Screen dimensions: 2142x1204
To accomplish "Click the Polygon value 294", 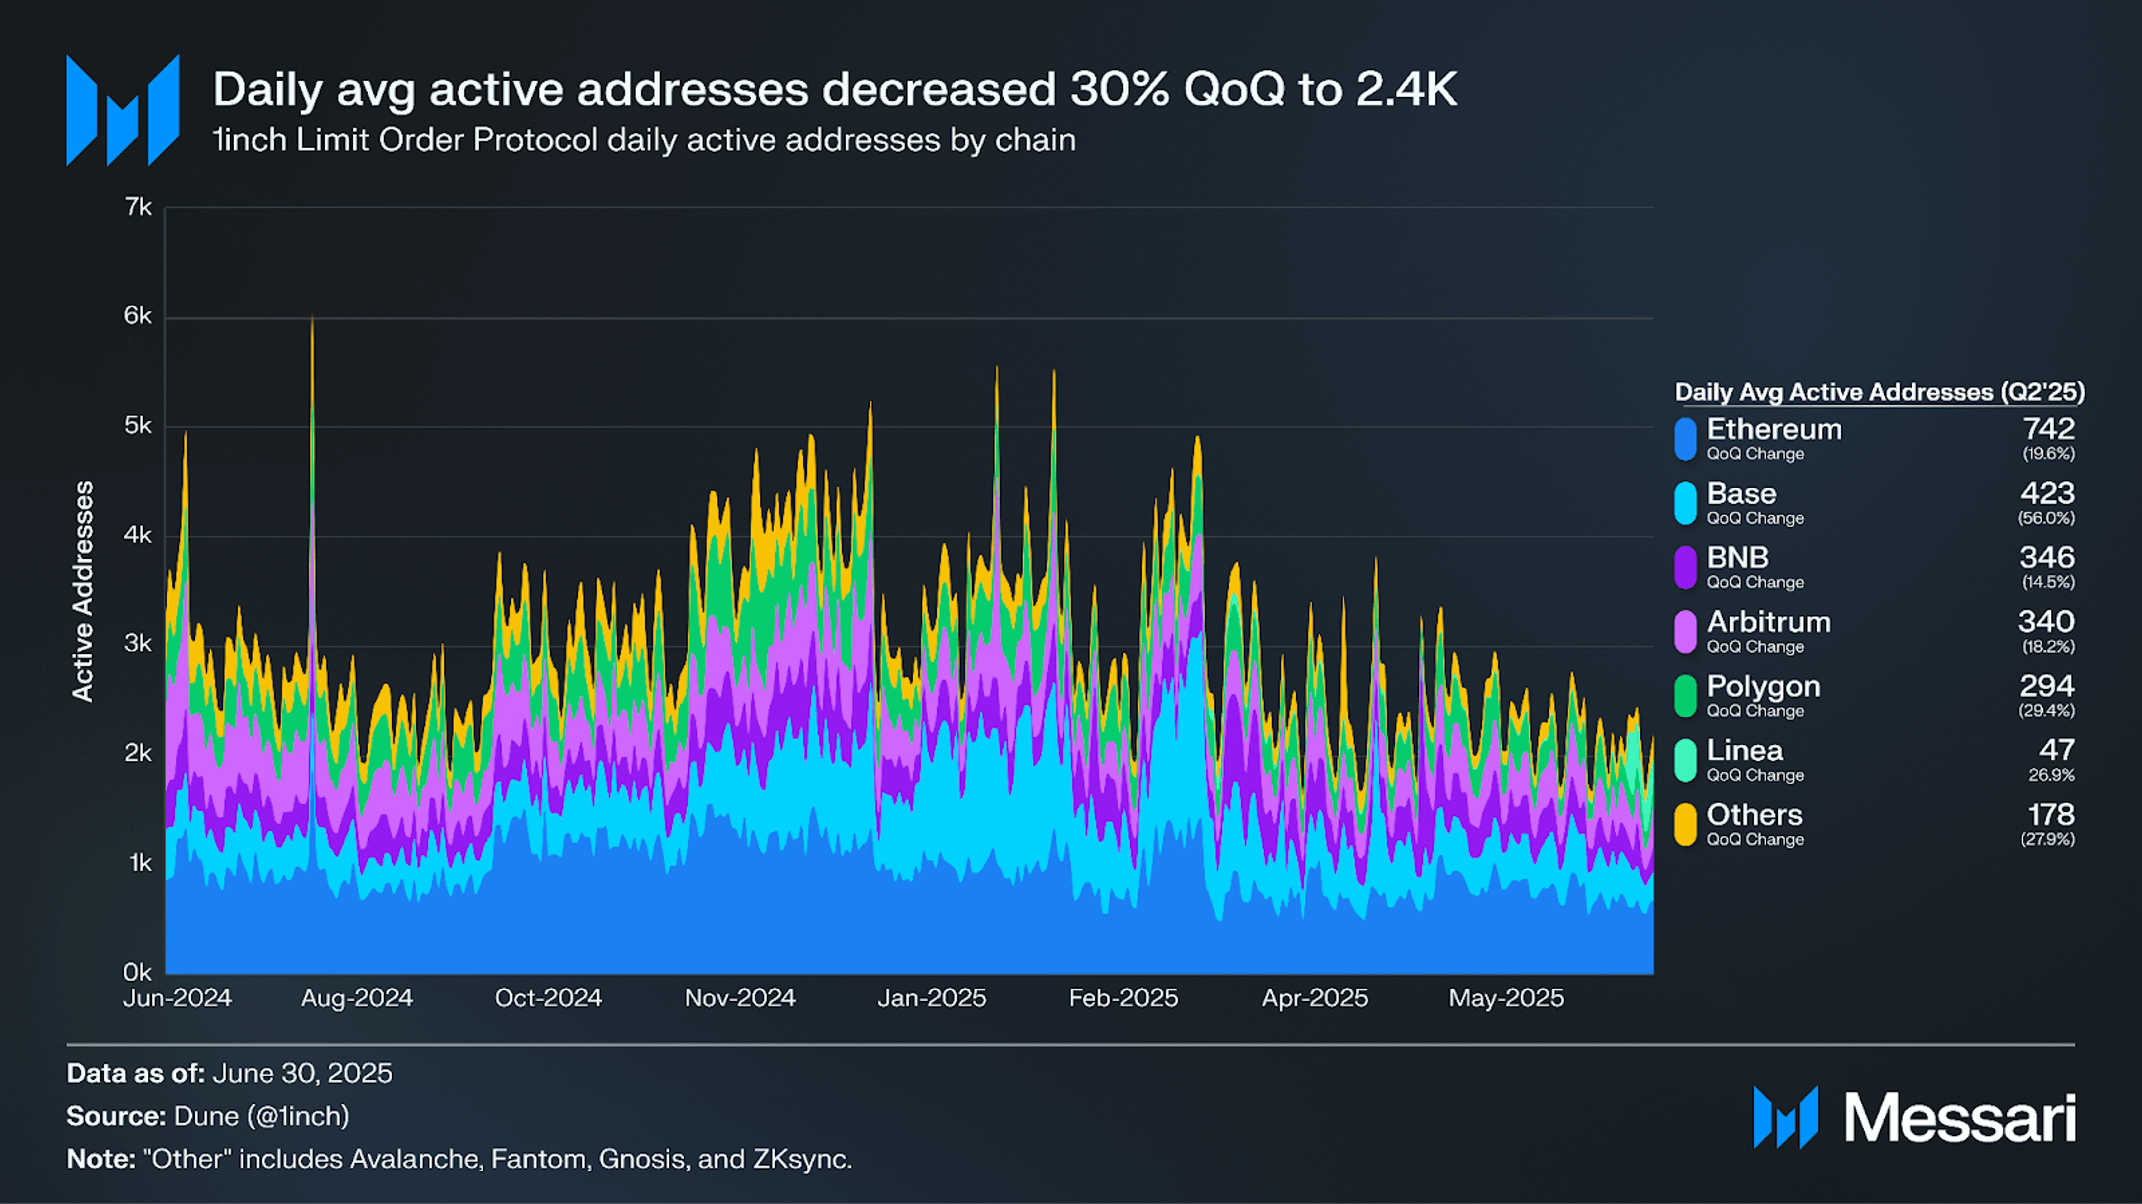I will tap(2046, 686).
